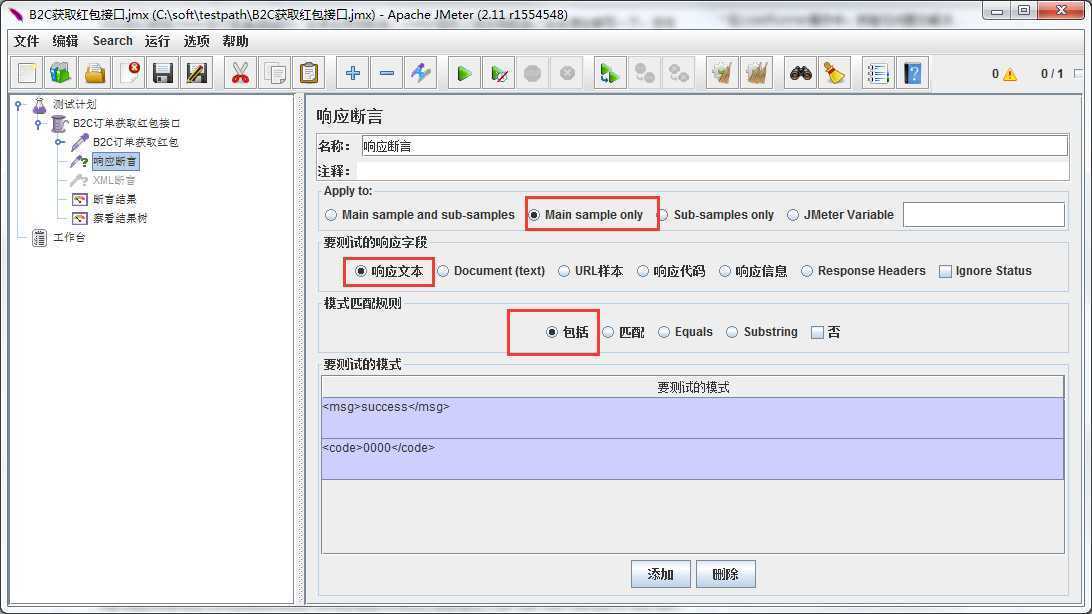1092x614 pixels.
Task: Tick the 否 checkbox
Action: (818, 333)
